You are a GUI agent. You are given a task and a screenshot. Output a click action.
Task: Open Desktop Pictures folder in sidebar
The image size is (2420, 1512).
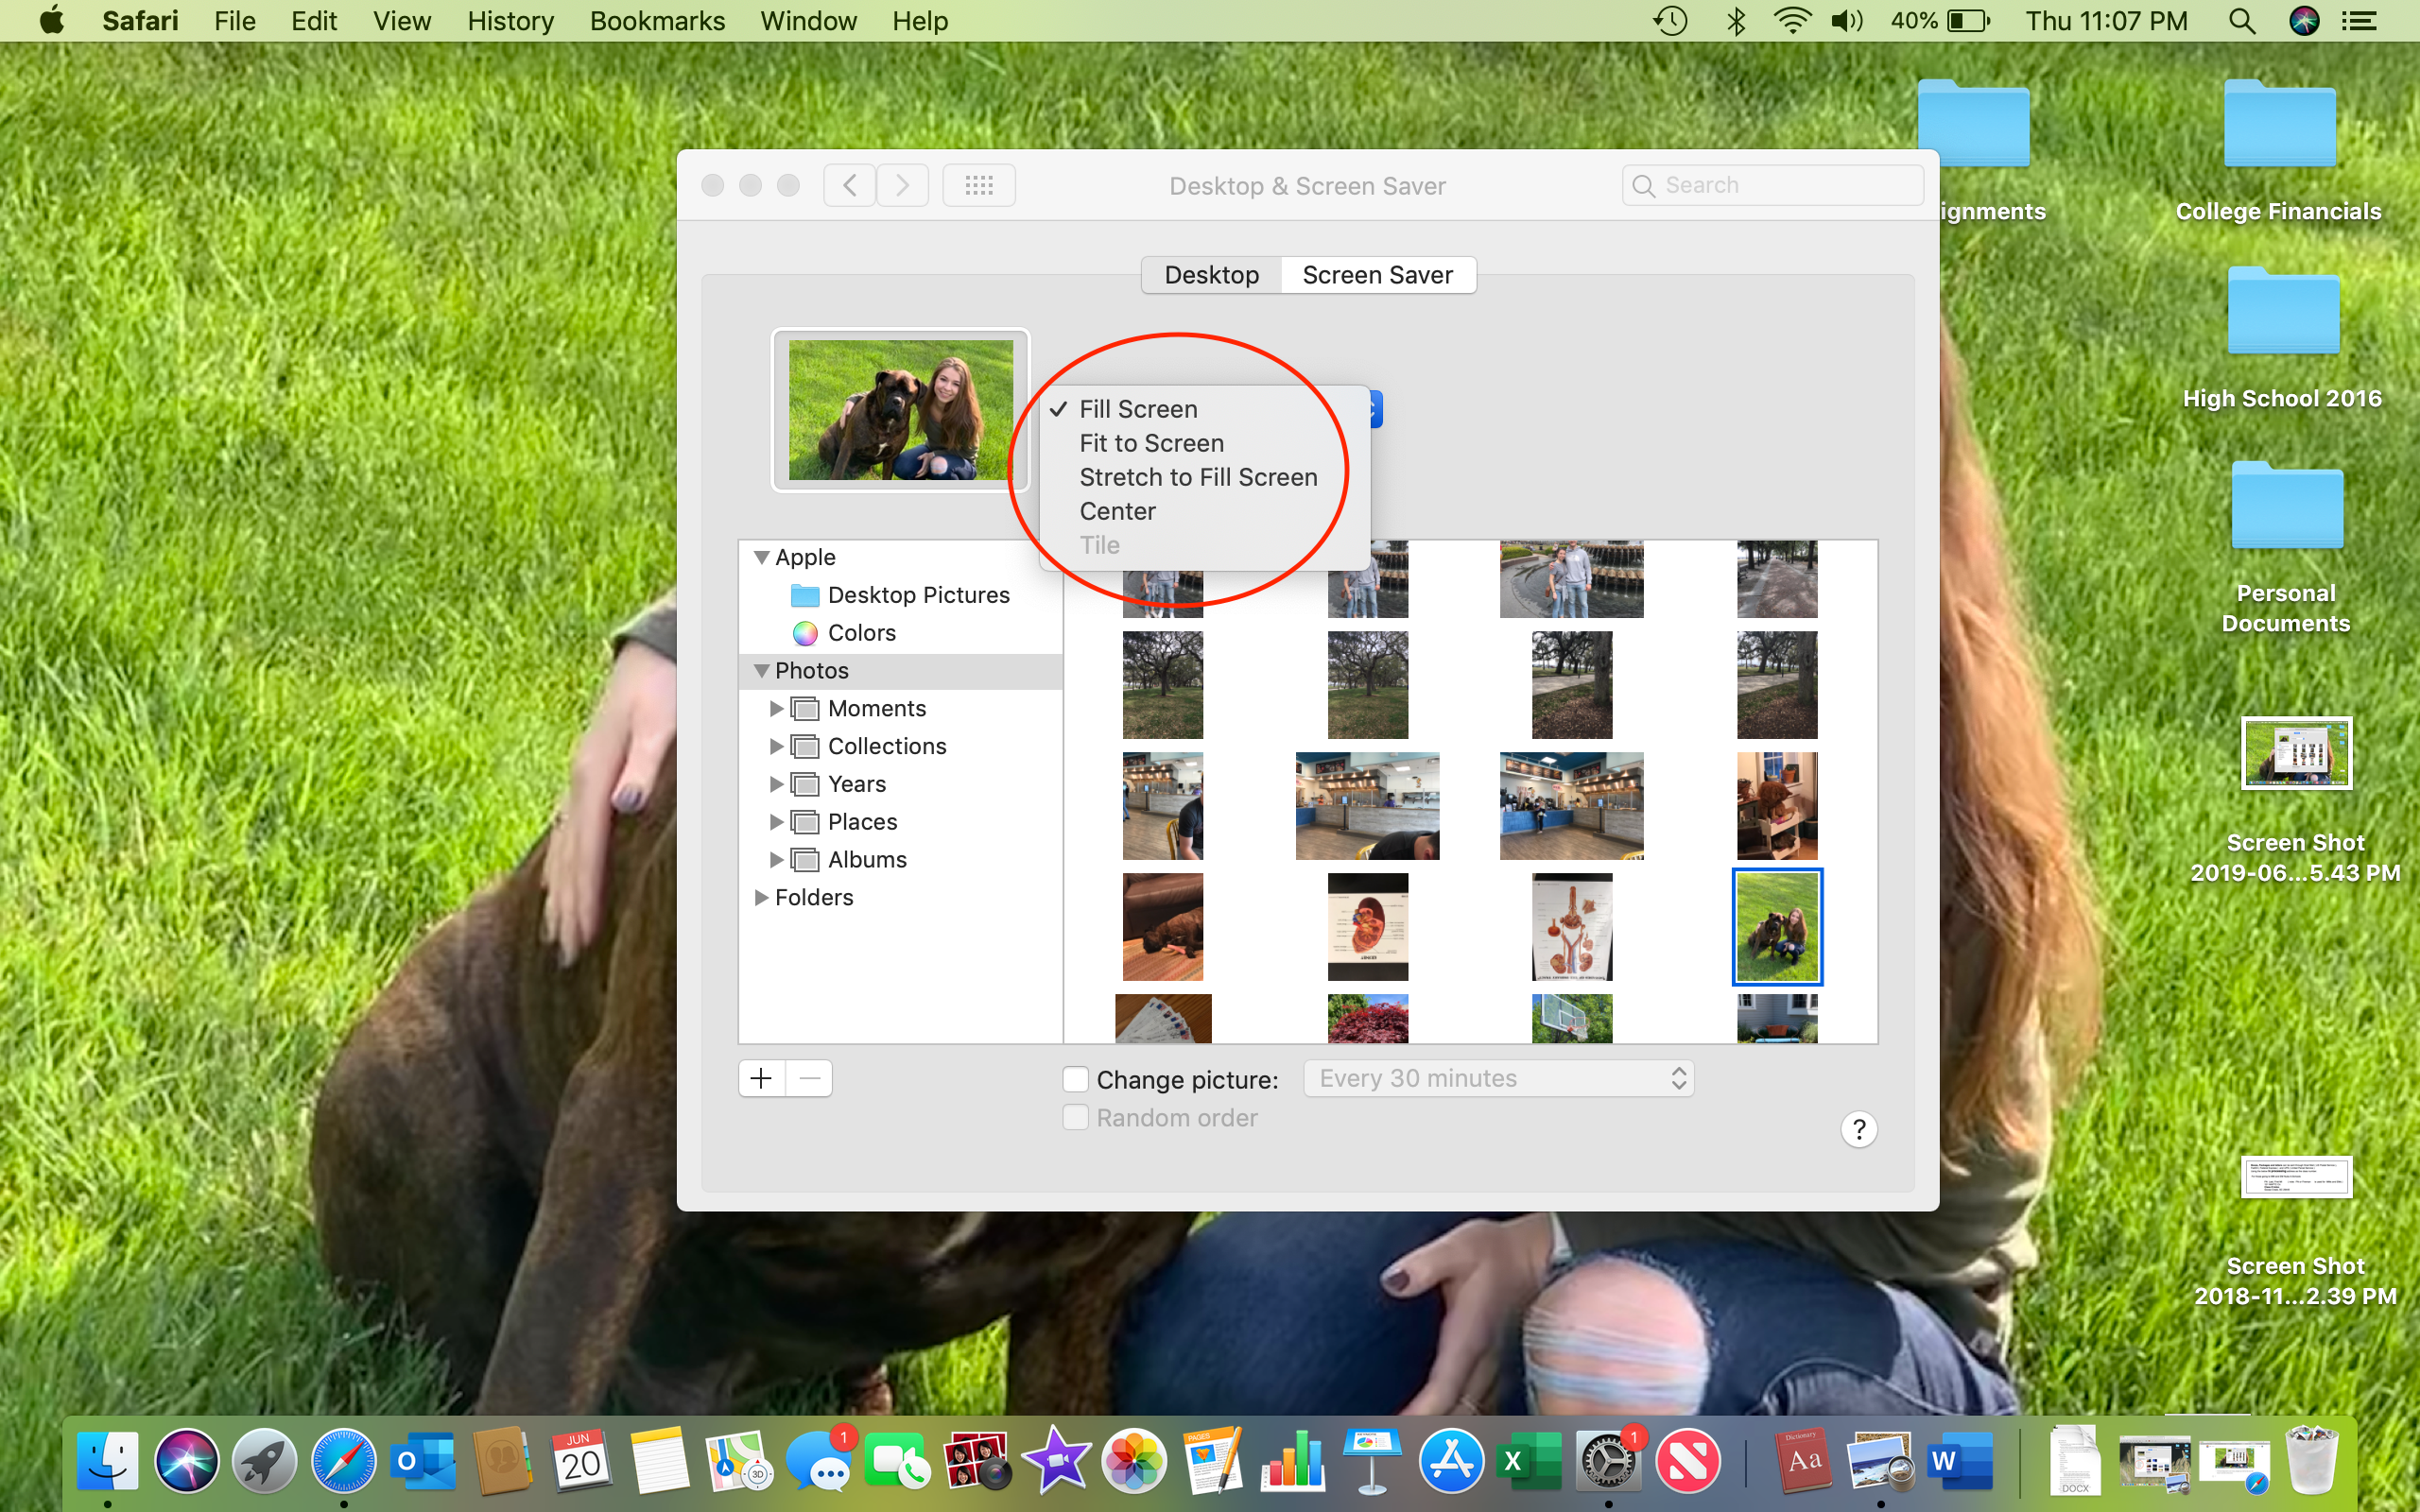click(x=917, y=595)
